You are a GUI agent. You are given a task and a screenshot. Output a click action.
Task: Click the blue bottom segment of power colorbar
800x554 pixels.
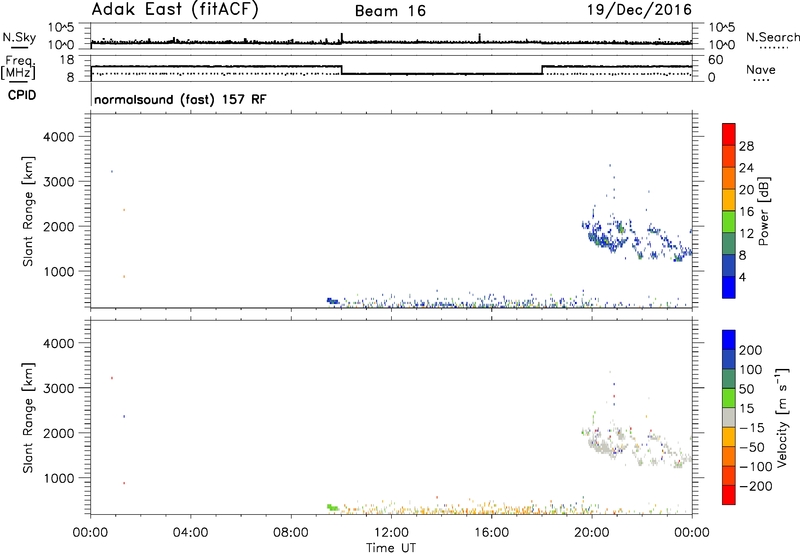coord(729,287)
